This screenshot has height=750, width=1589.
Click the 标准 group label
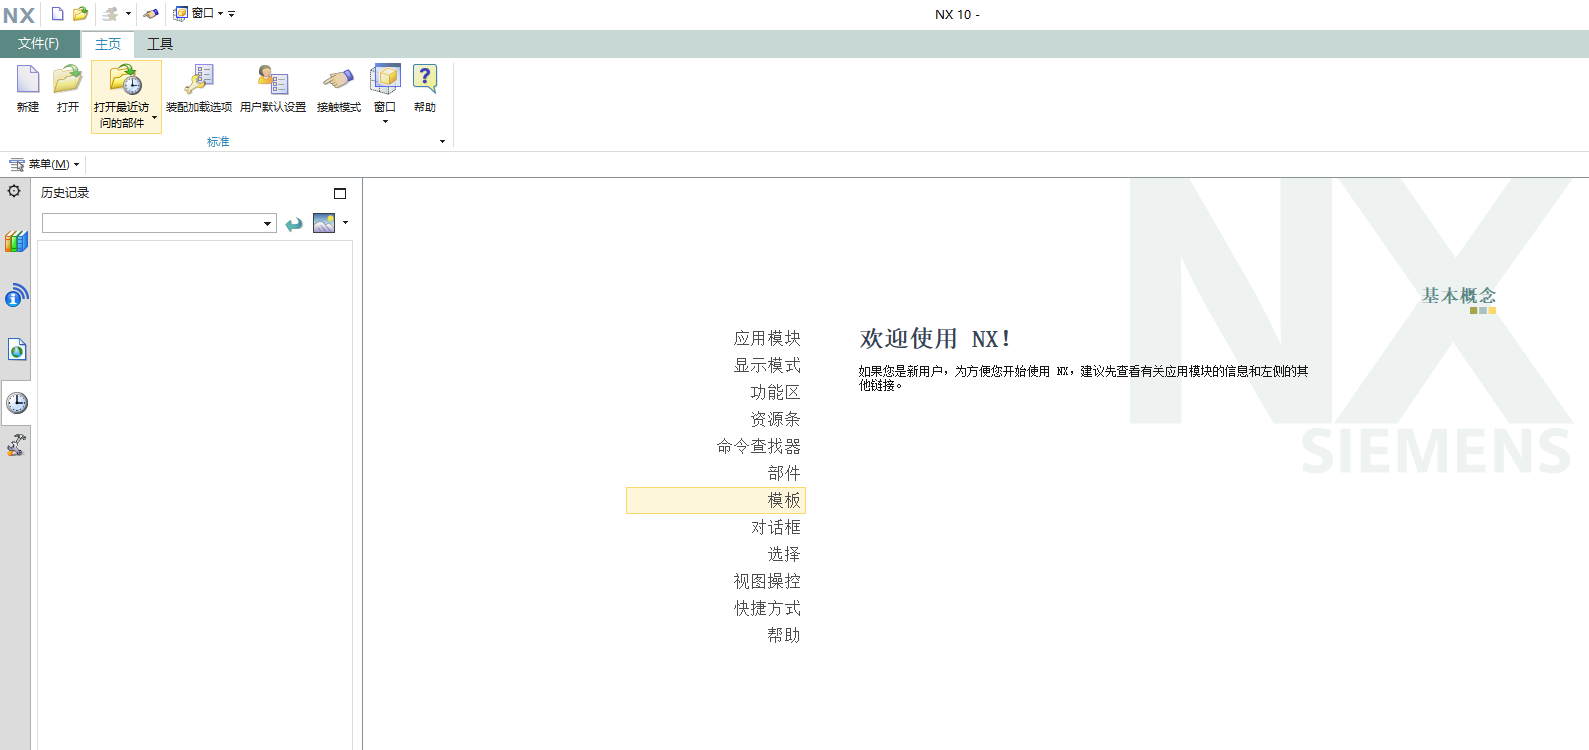pyautogui.click(x=218, y=142)
